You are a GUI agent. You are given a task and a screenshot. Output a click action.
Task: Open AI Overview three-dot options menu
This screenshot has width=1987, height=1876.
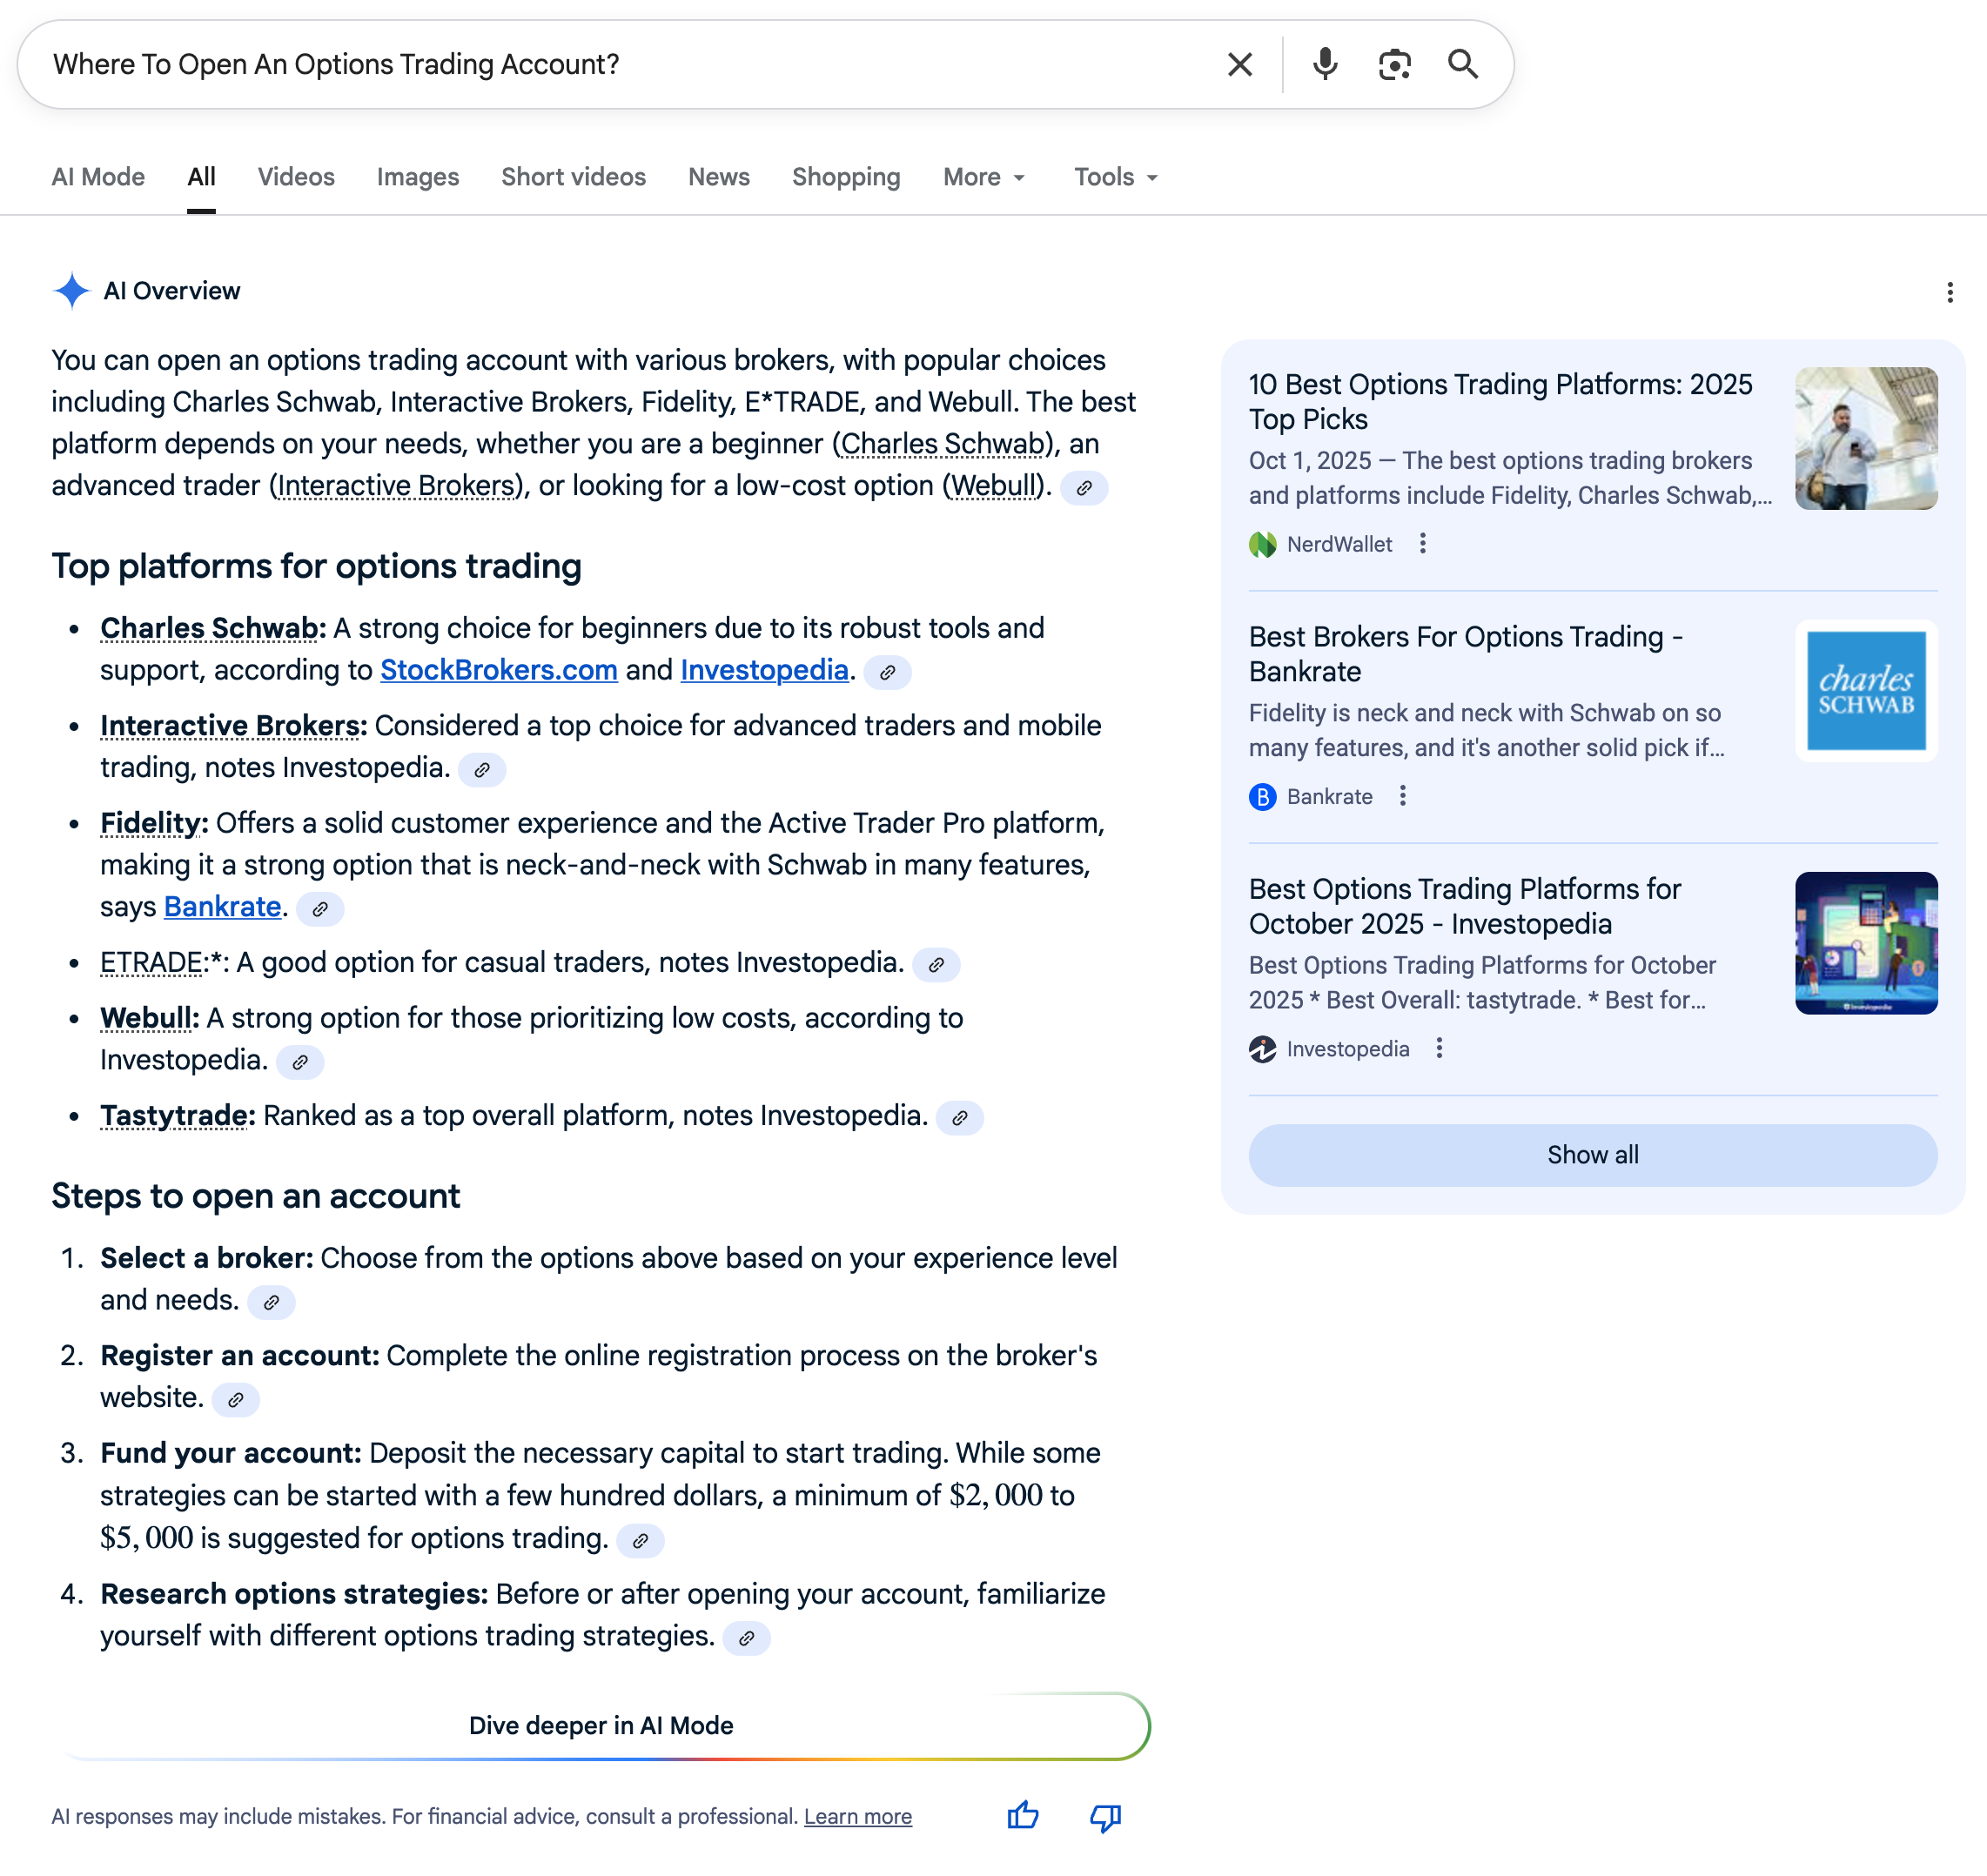[x=1949, y=292]
